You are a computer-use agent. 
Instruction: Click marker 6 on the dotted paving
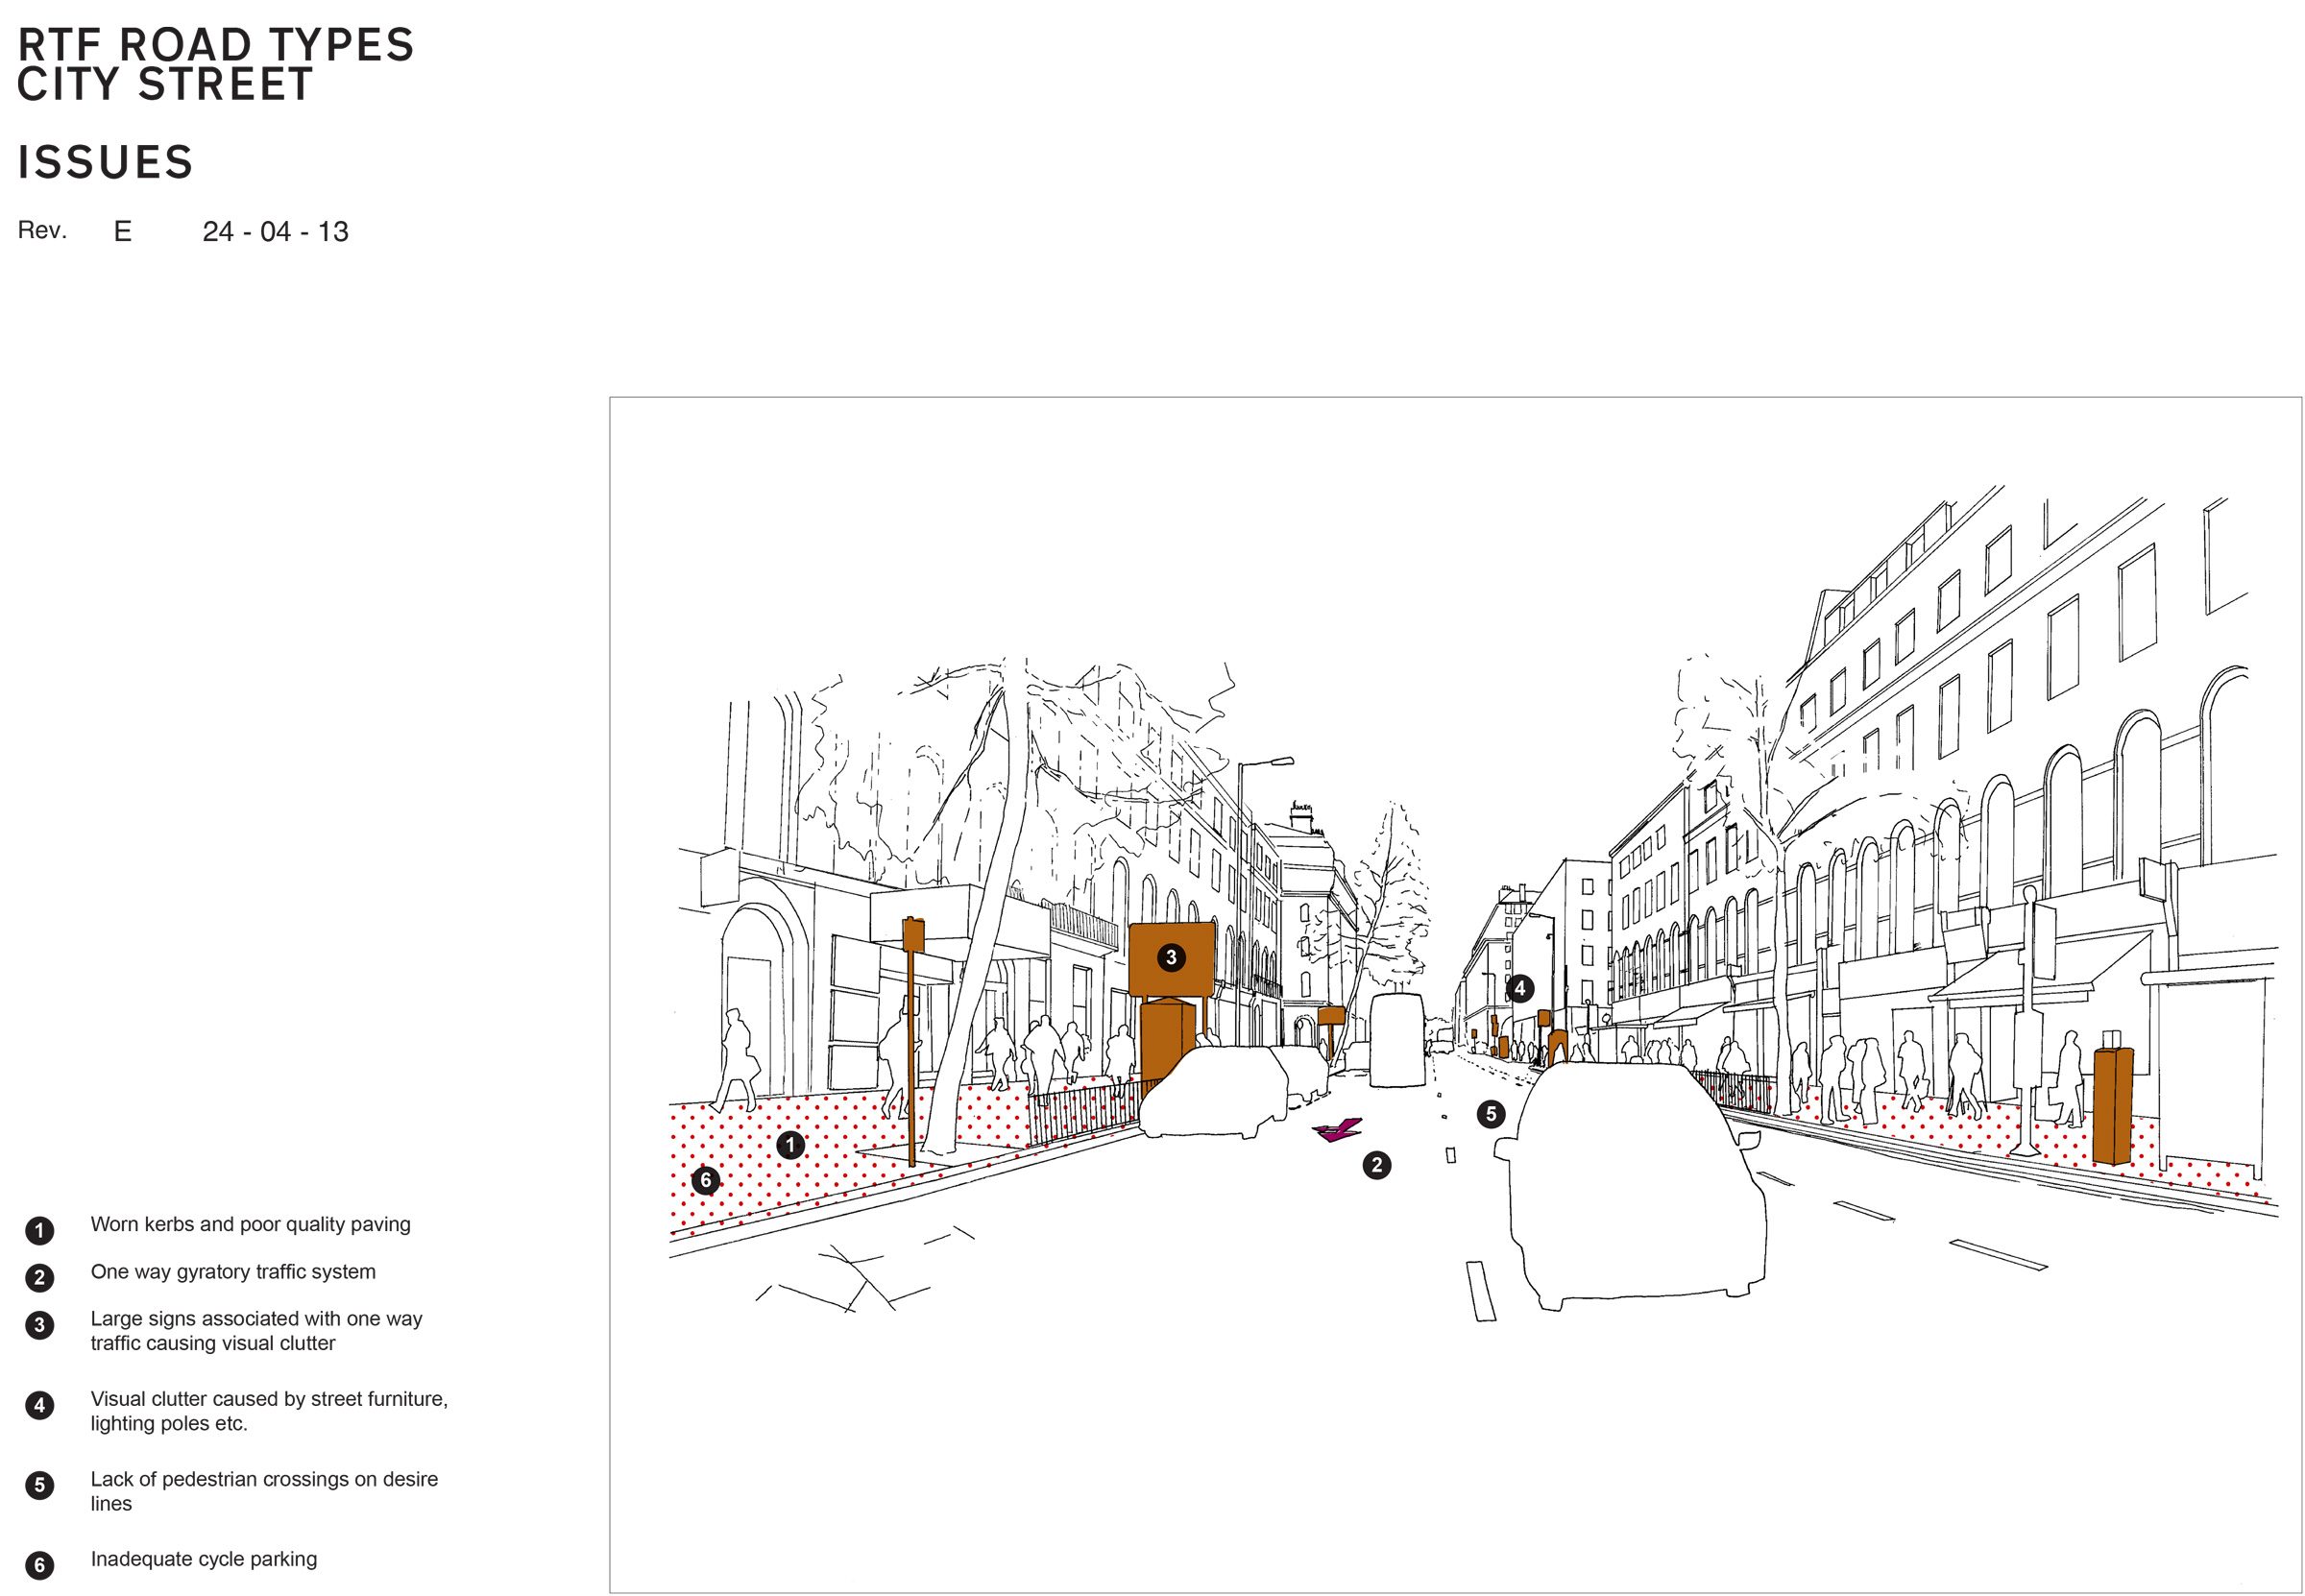(705, 1180)
